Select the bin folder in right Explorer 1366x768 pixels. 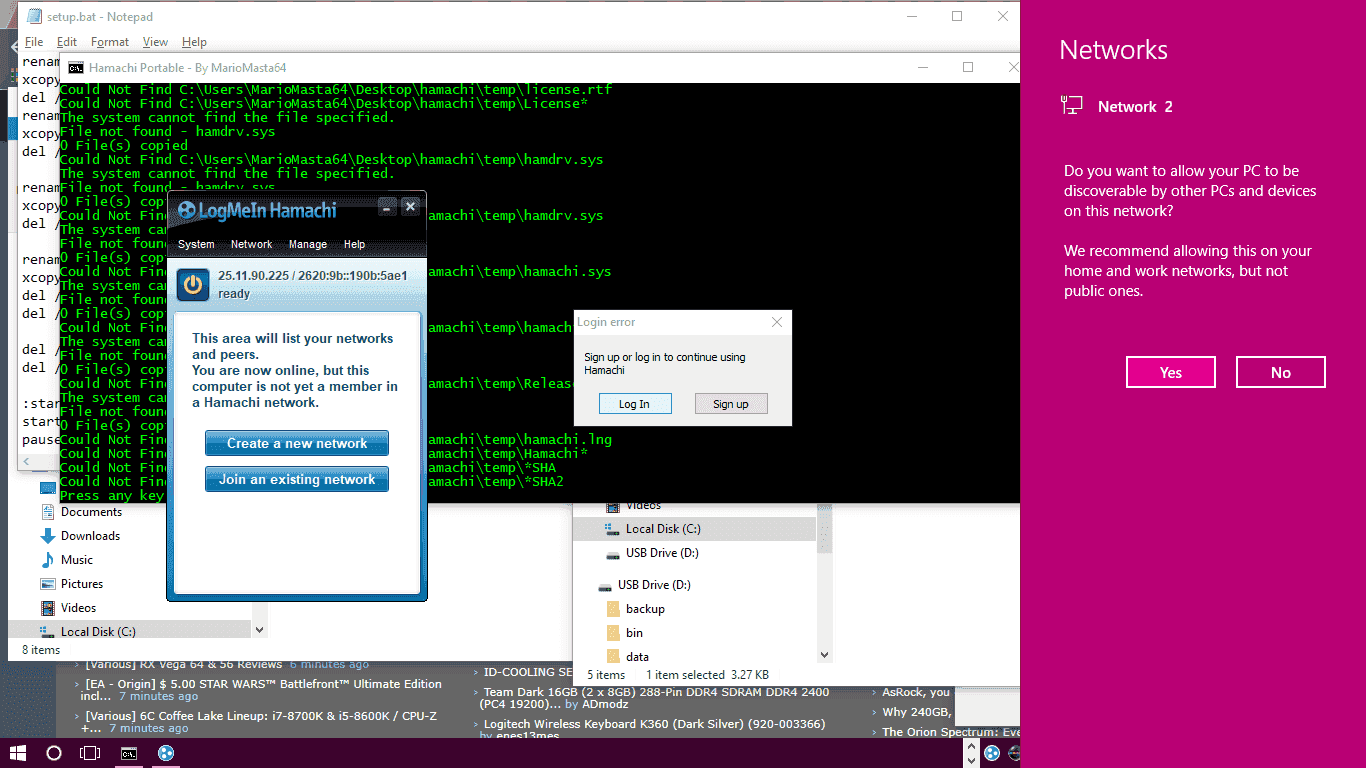tap(634, 633)
